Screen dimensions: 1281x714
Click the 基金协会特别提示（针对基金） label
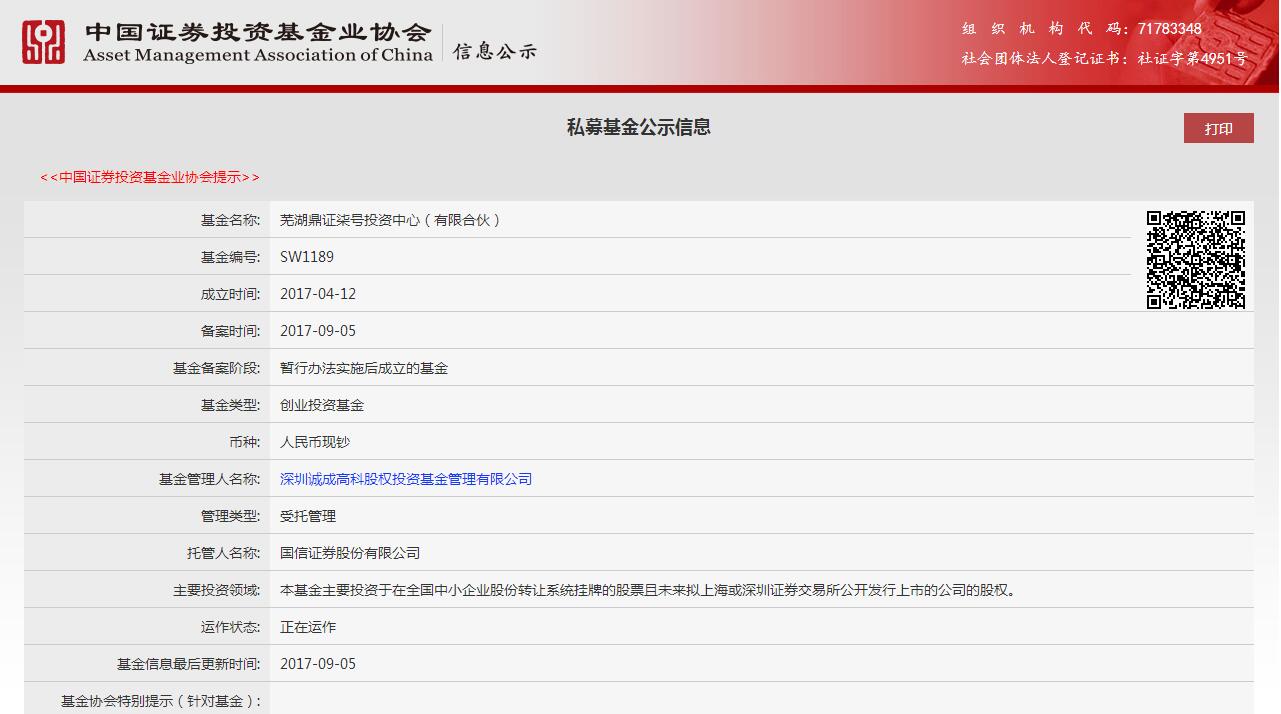160,701
